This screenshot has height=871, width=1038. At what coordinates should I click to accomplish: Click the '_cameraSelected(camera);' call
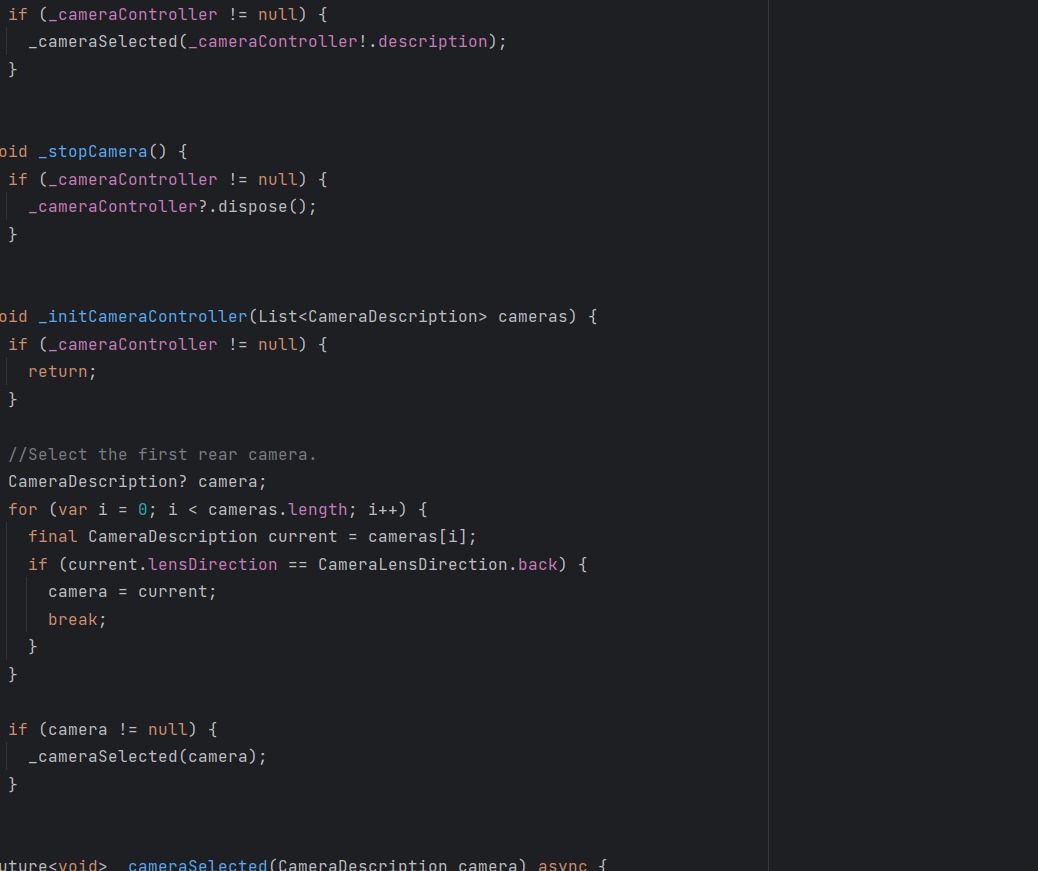click(x=147, y=756)
